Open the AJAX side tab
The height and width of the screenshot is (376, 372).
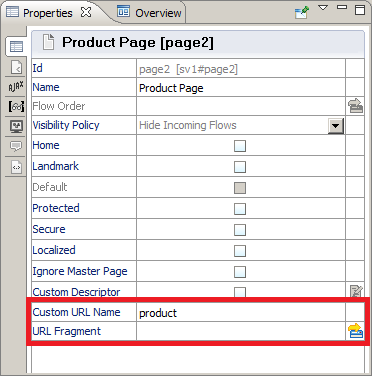pyautogui.click(x=16, y=87)
